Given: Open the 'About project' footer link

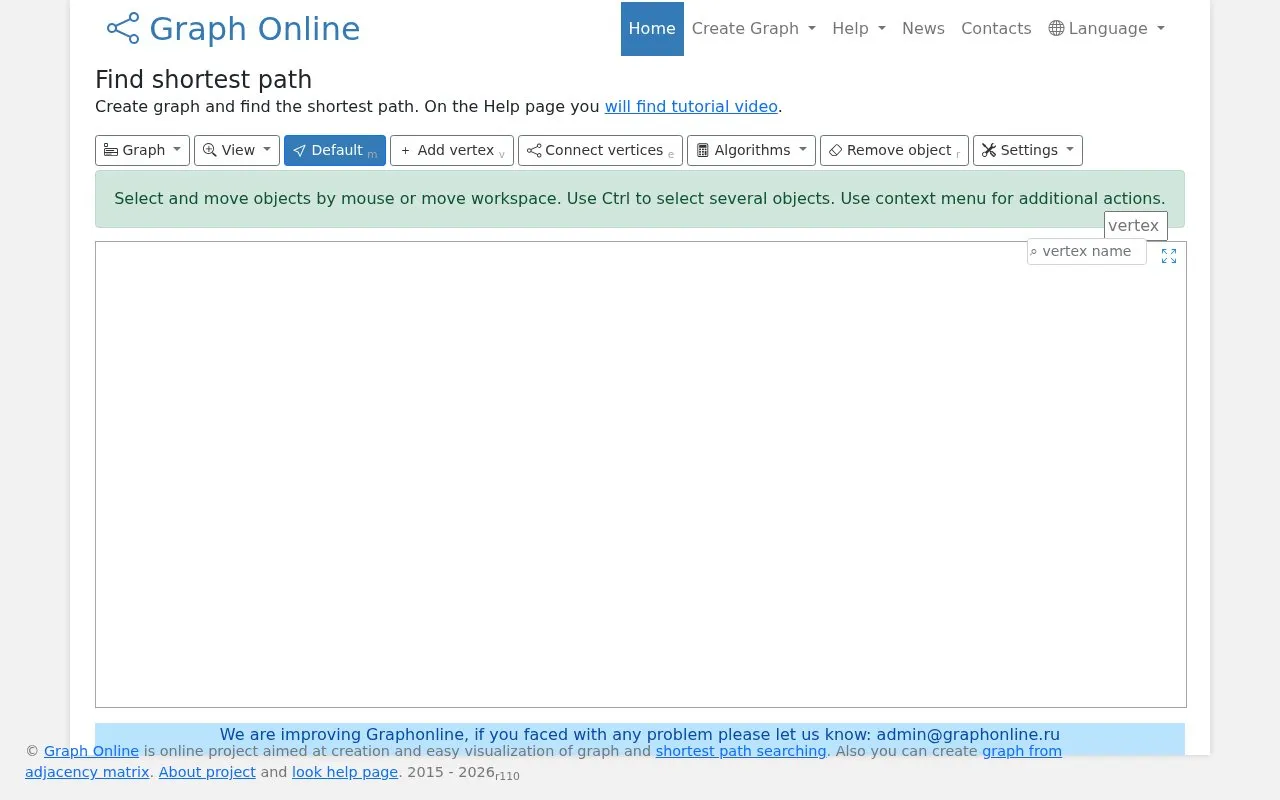Looking at the screenshot, I should coord(207,772).
